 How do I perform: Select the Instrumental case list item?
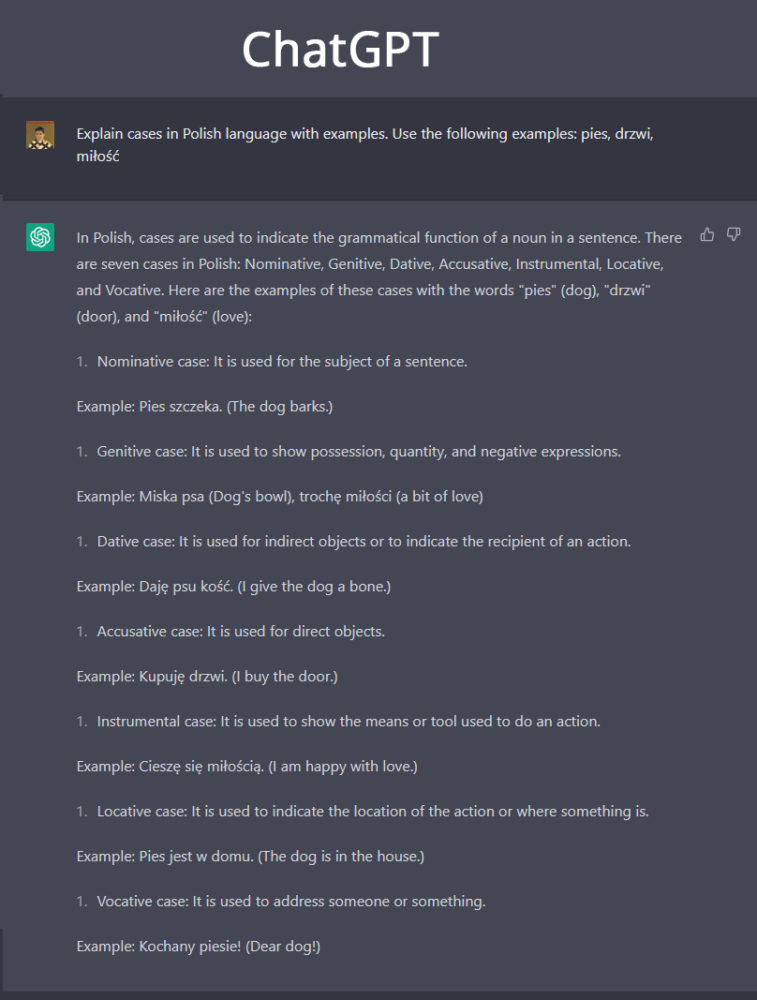click(x=339, y=721)
